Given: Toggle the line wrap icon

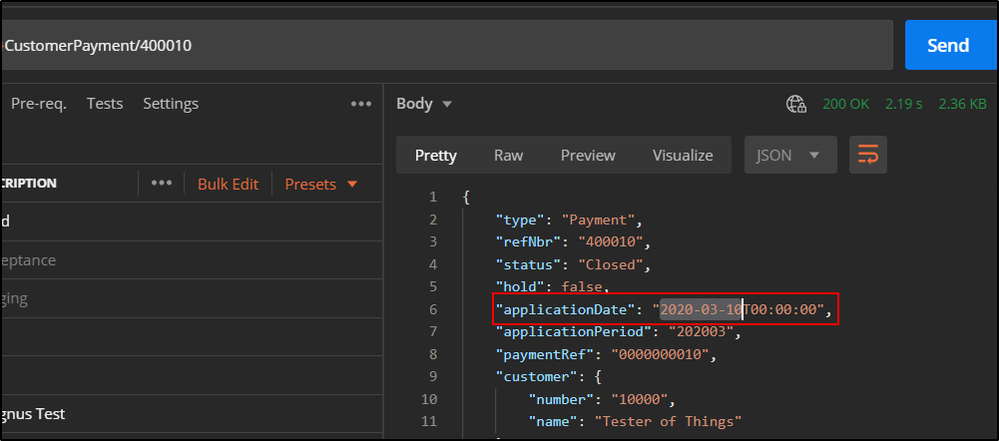Looking at the screenshot, I should tap(868, 155).
